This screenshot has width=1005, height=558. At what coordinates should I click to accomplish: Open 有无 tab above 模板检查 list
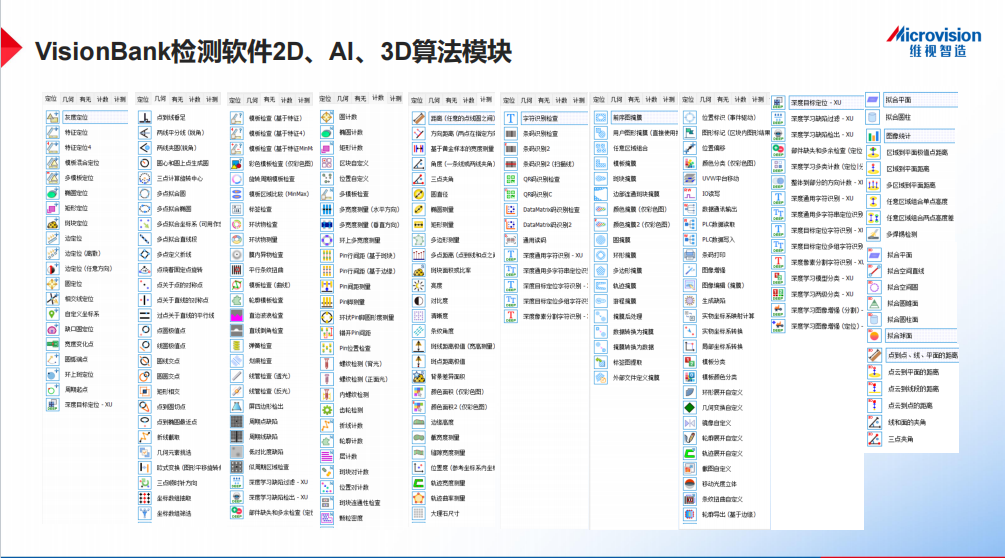click(x=269, y=100)
